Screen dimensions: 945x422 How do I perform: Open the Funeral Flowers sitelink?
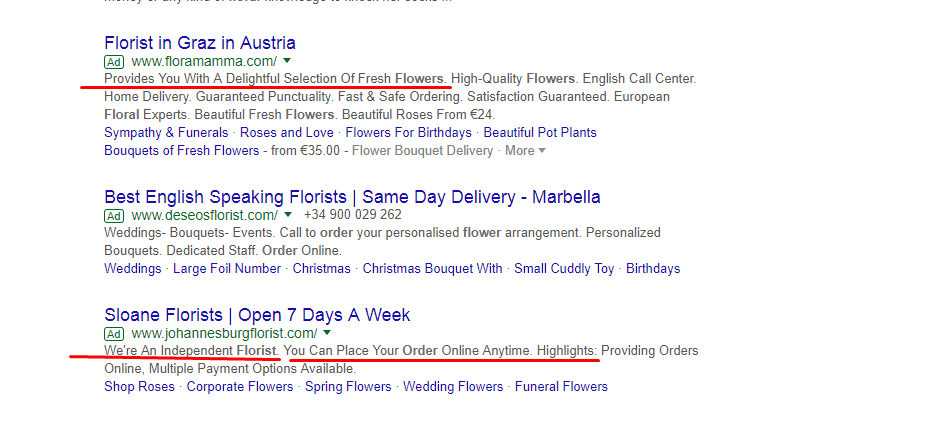[x=562, y=387]
